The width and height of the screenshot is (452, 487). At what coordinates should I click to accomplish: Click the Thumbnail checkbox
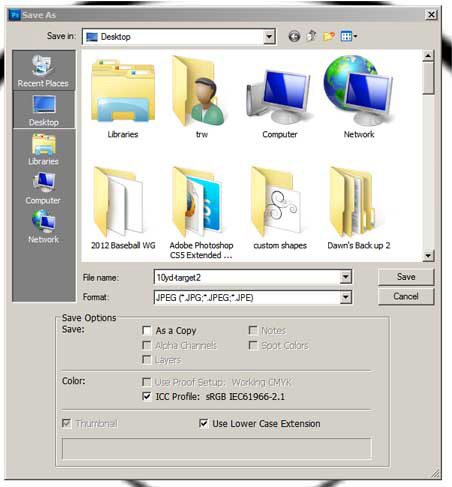pos(67,423)
